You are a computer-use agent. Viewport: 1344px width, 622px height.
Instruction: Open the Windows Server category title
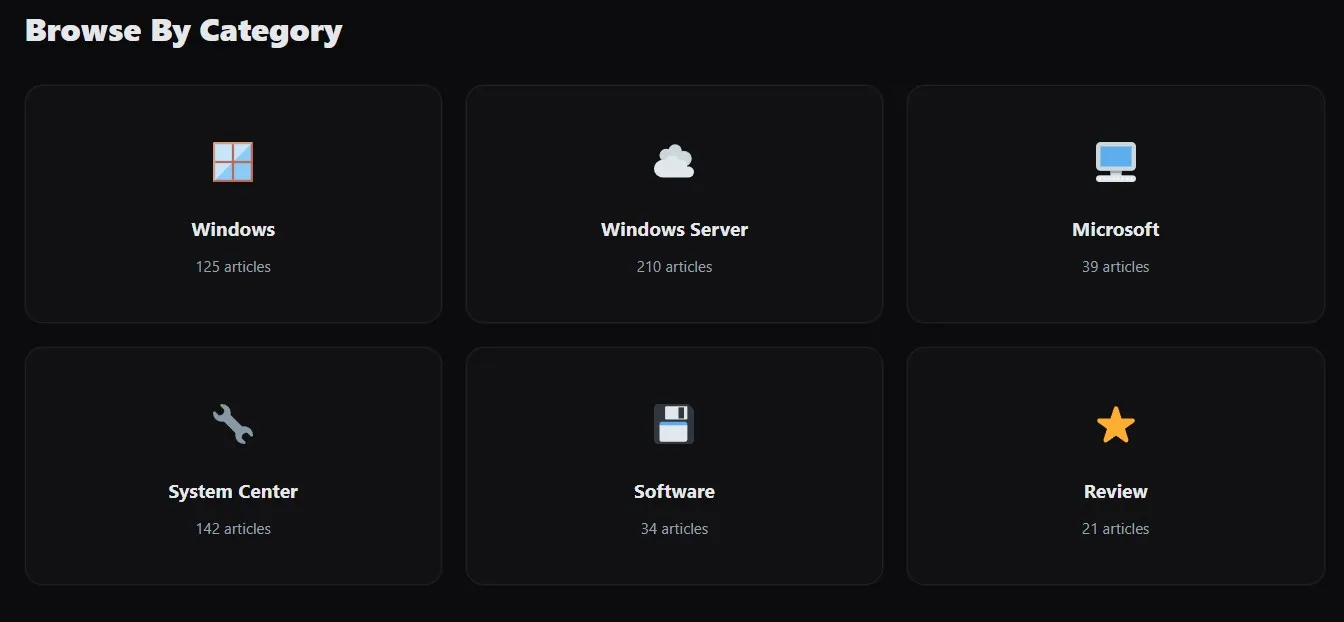[x=674, y=229]
